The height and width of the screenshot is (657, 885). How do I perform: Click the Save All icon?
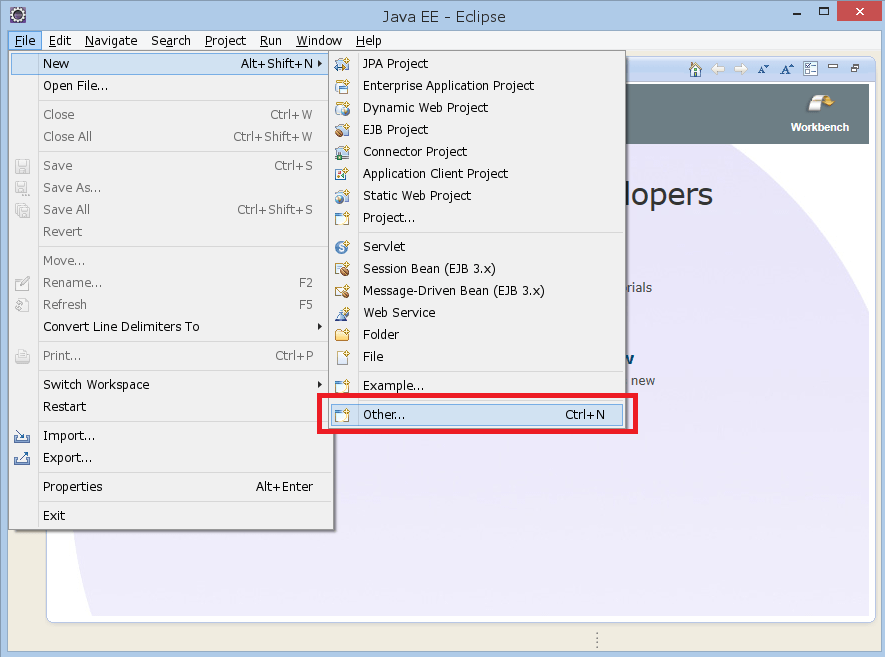coord(22,210)
